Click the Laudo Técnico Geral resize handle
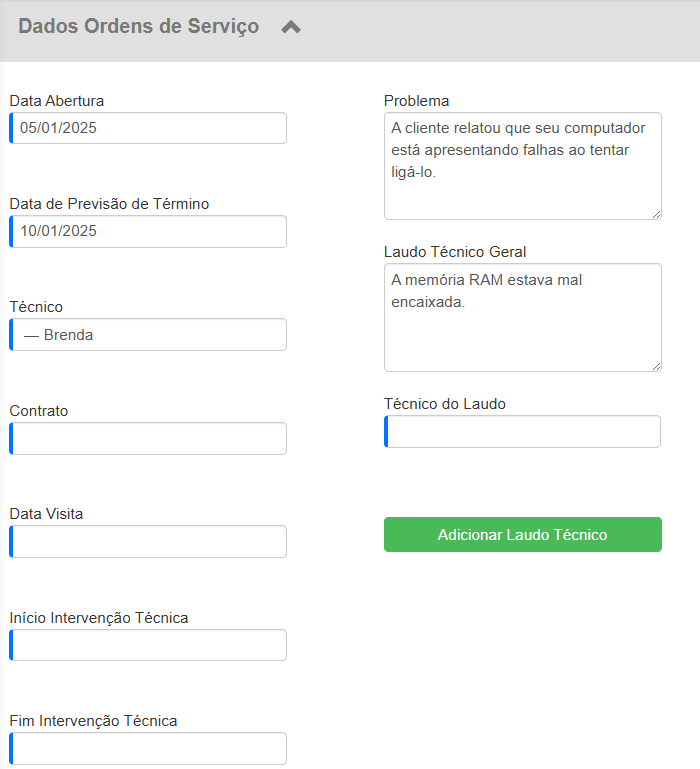 656,366
